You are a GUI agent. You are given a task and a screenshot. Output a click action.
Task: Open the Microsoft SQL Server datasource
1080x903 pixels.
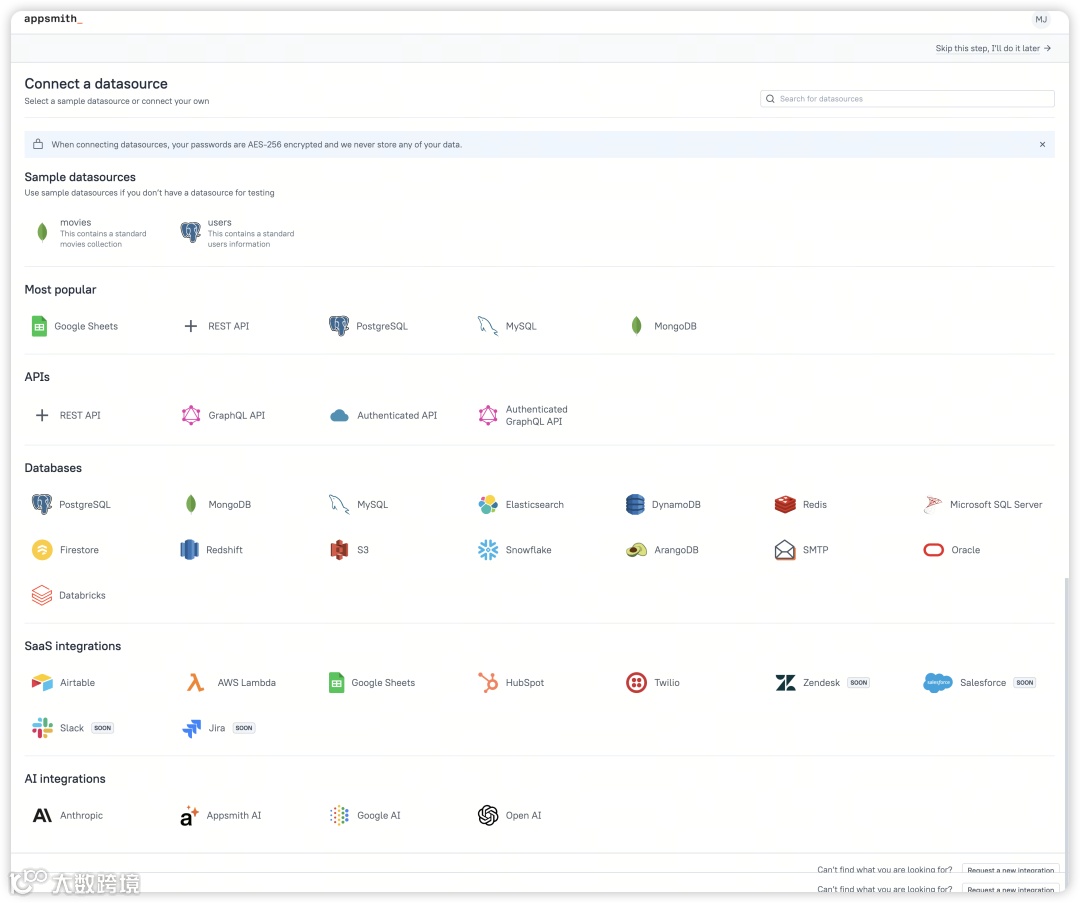click(983, 504)
